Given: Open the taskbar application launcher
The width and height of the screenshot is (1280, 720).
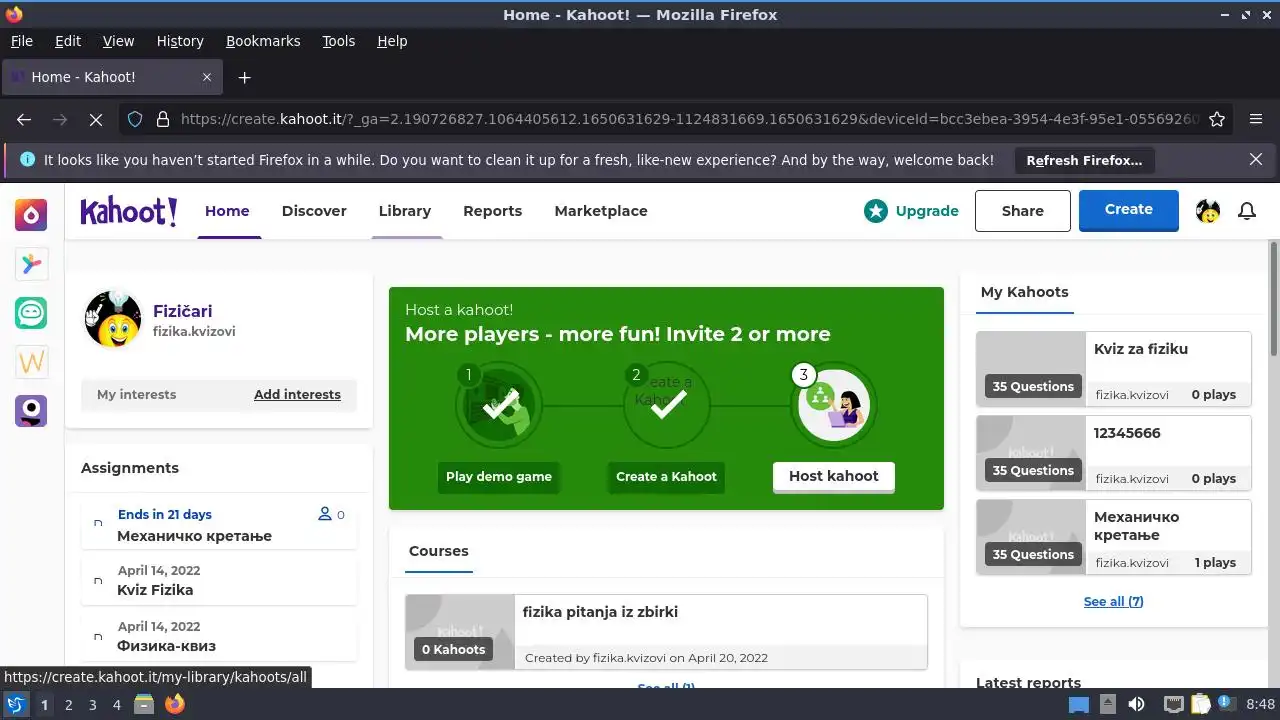Looking at the screenshot, I should click(15, 705).
